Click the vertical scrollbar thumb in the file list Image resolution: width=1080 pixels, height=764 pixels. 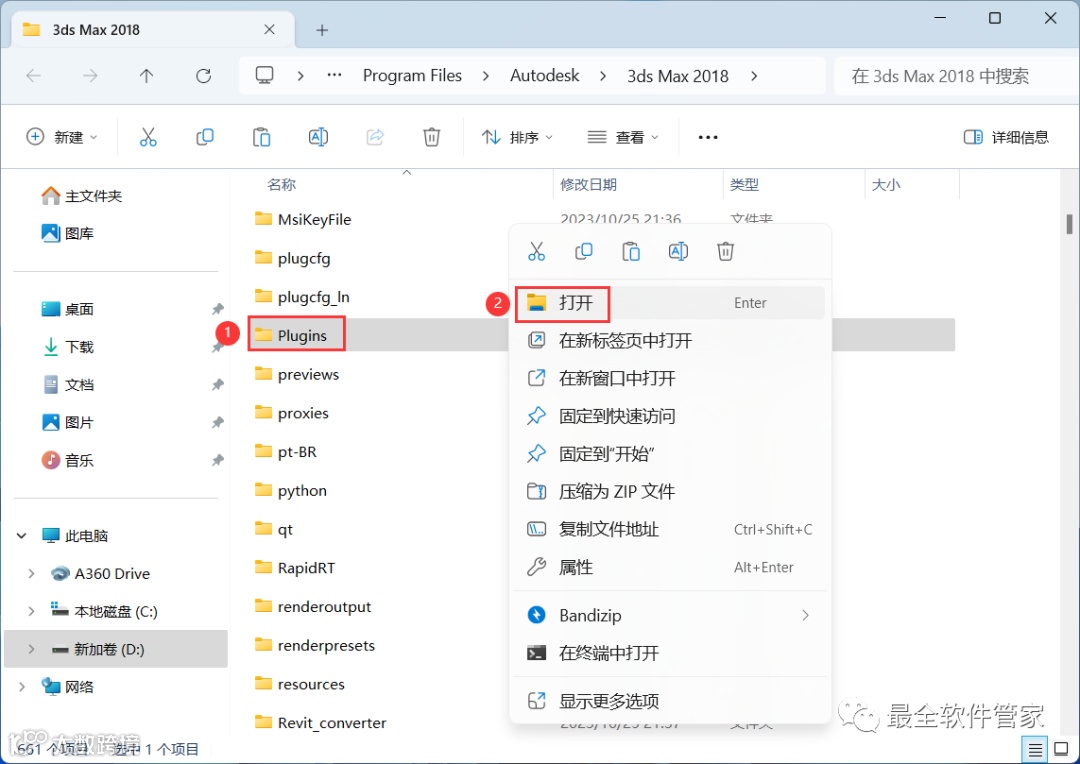1069,224
